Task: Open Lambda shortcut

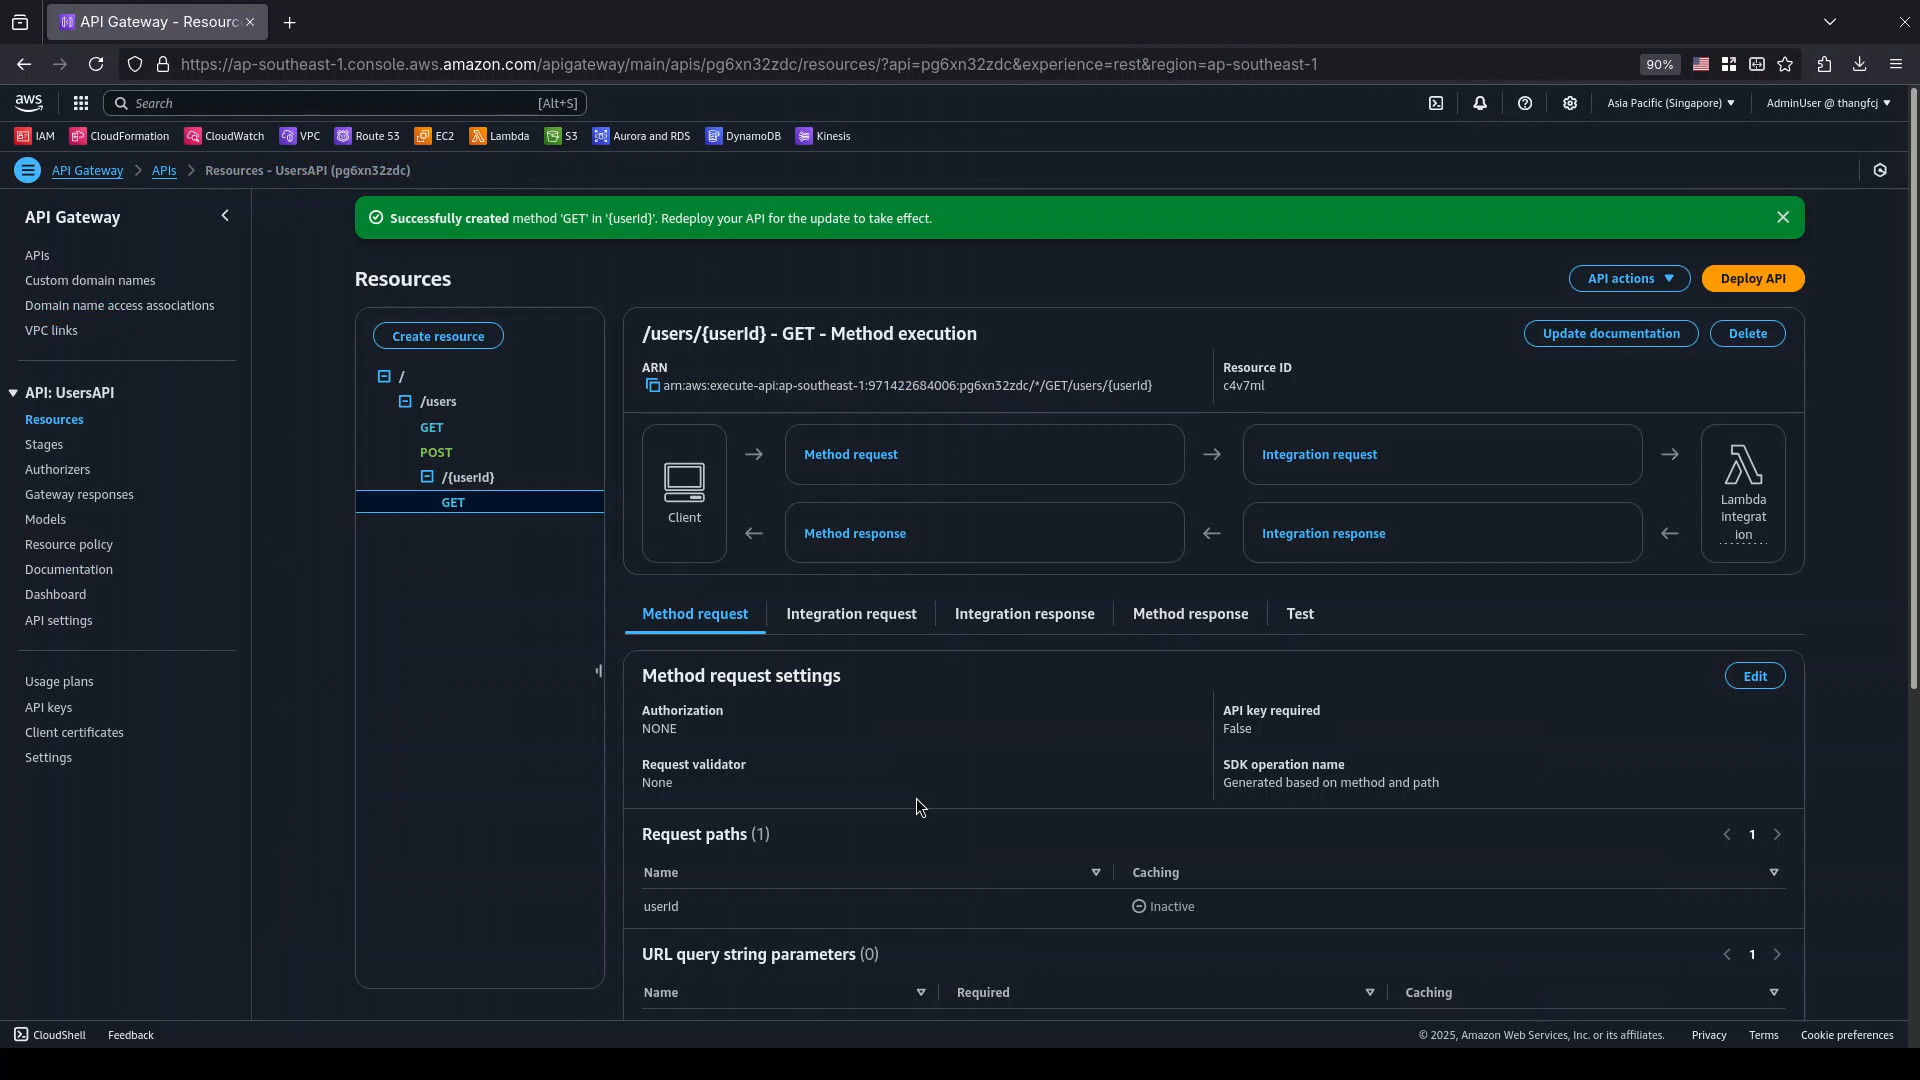Action: pos(500,136)
